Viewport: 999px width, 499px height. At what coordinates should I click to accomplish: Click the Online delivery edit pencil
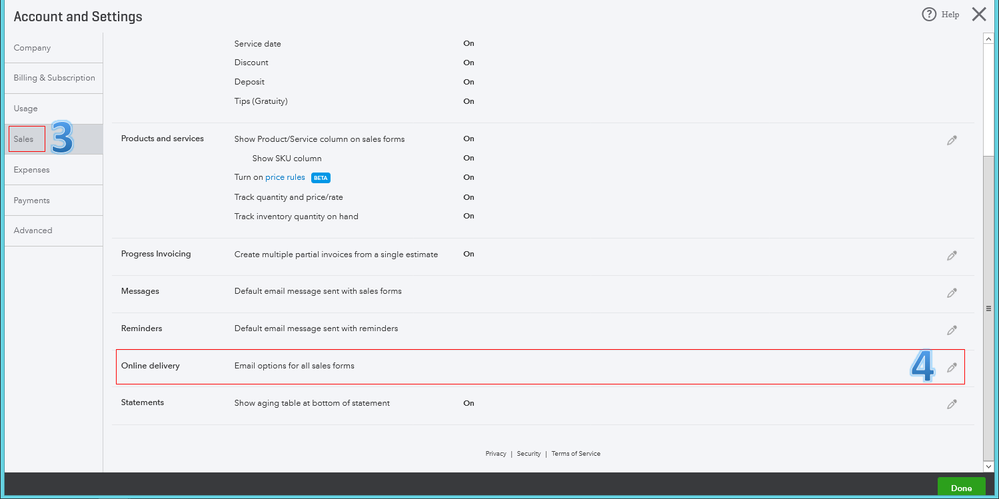tap(952, 367)
